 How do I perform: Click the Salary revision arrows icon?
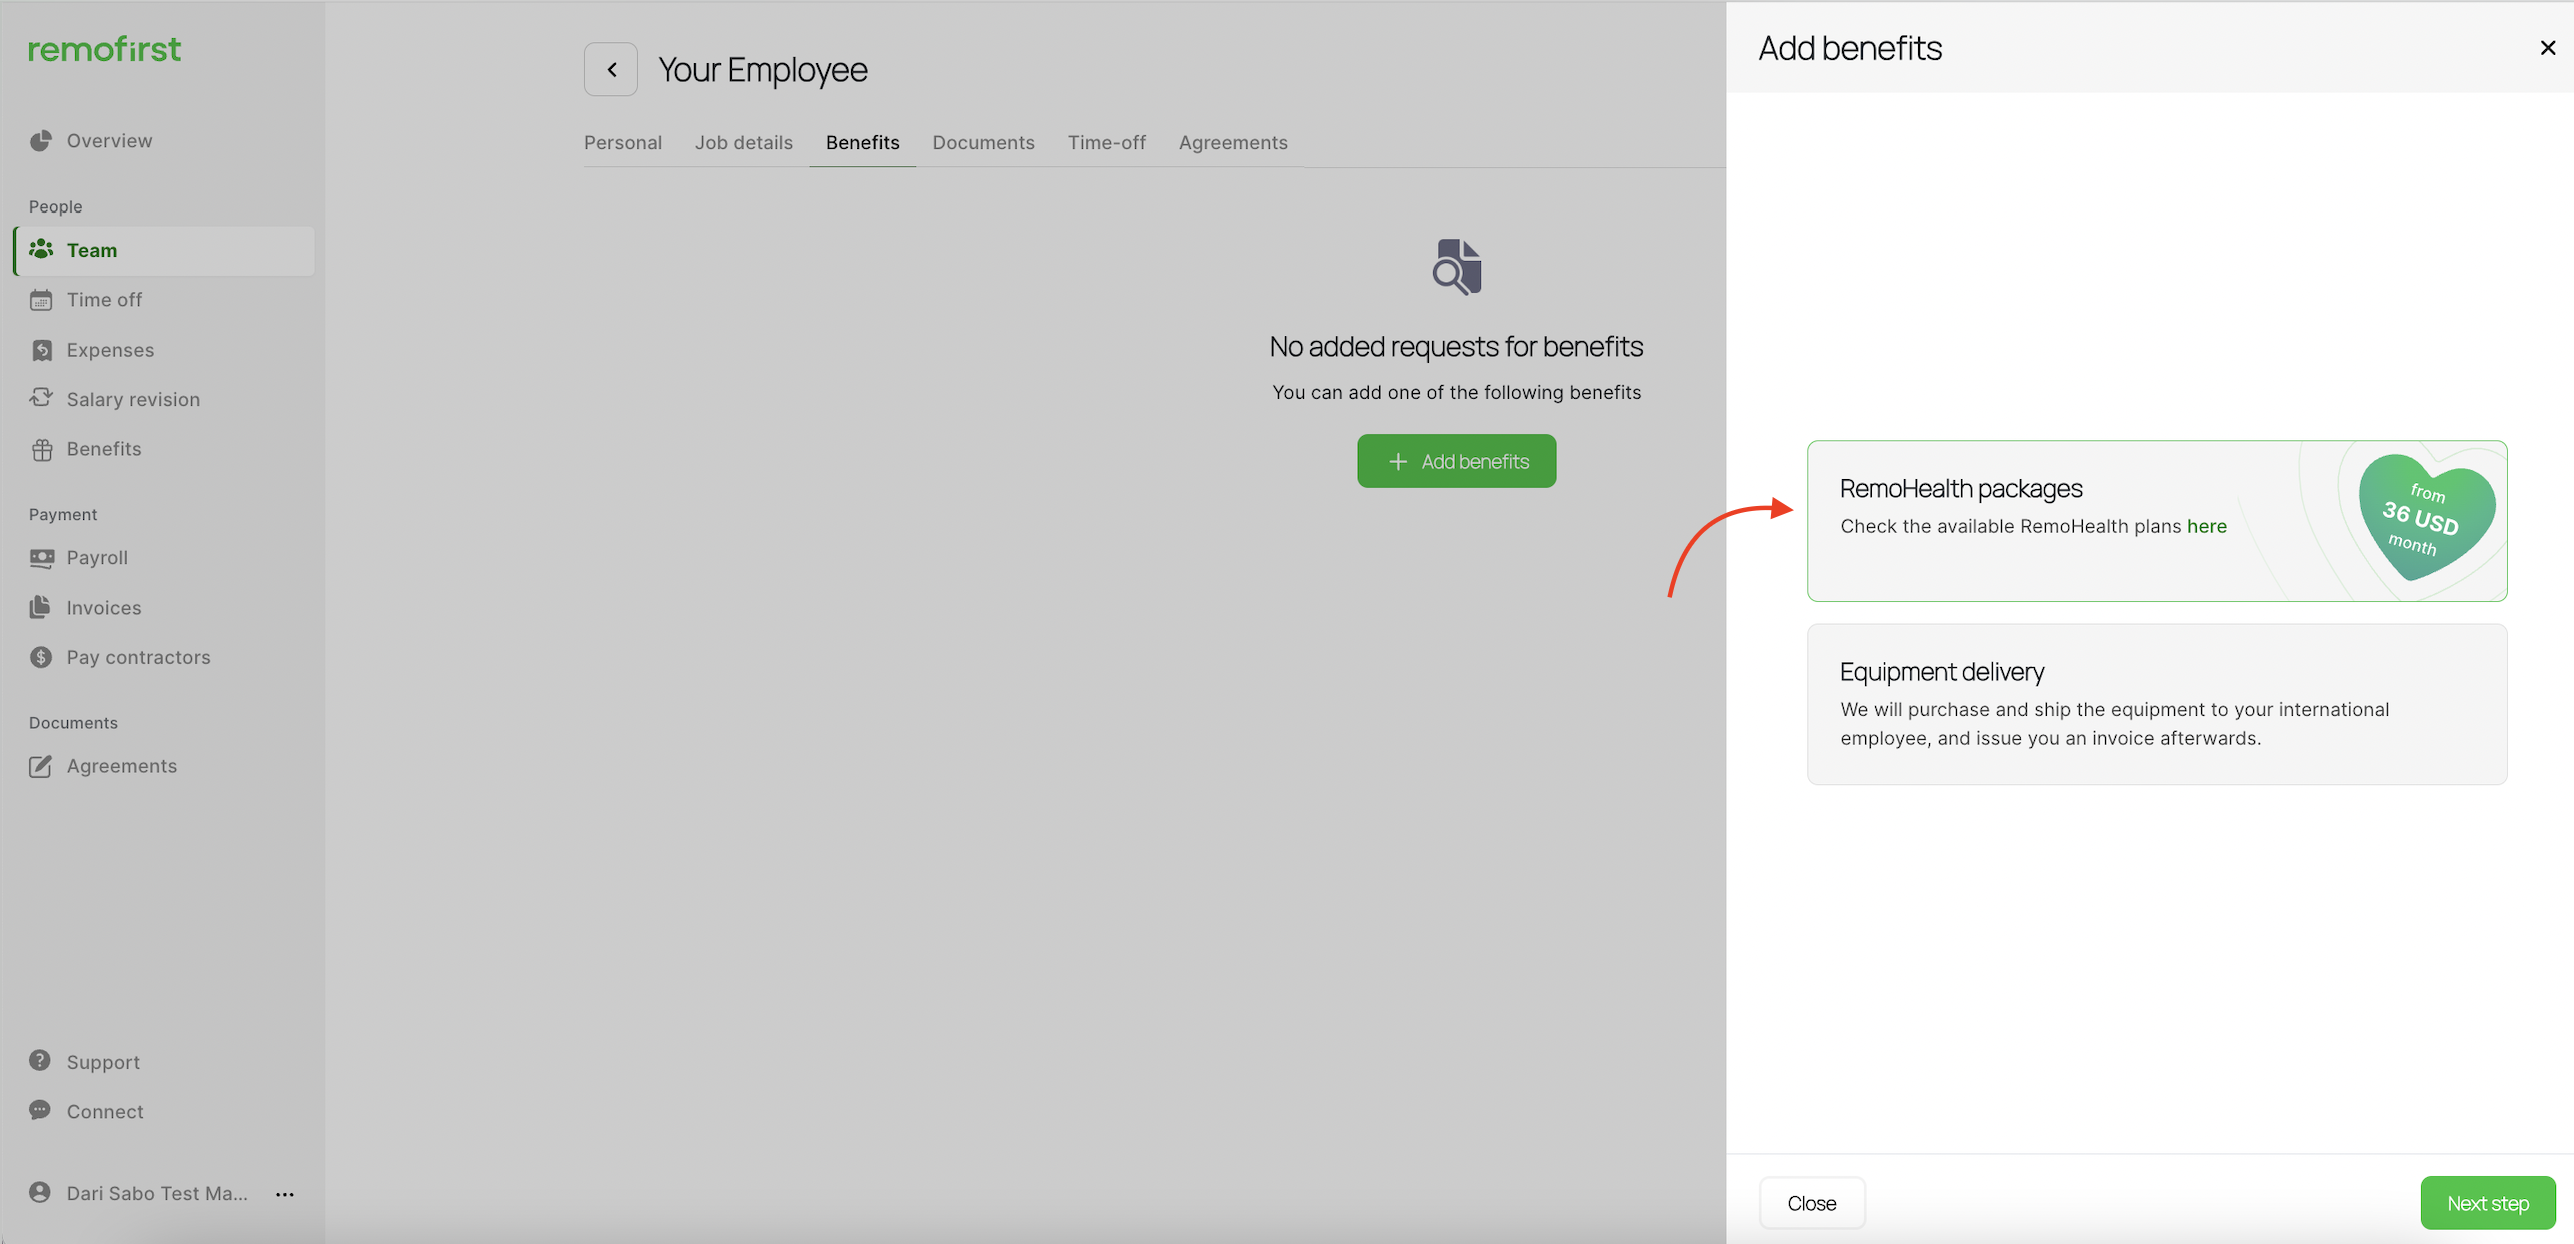pos(41,399)
